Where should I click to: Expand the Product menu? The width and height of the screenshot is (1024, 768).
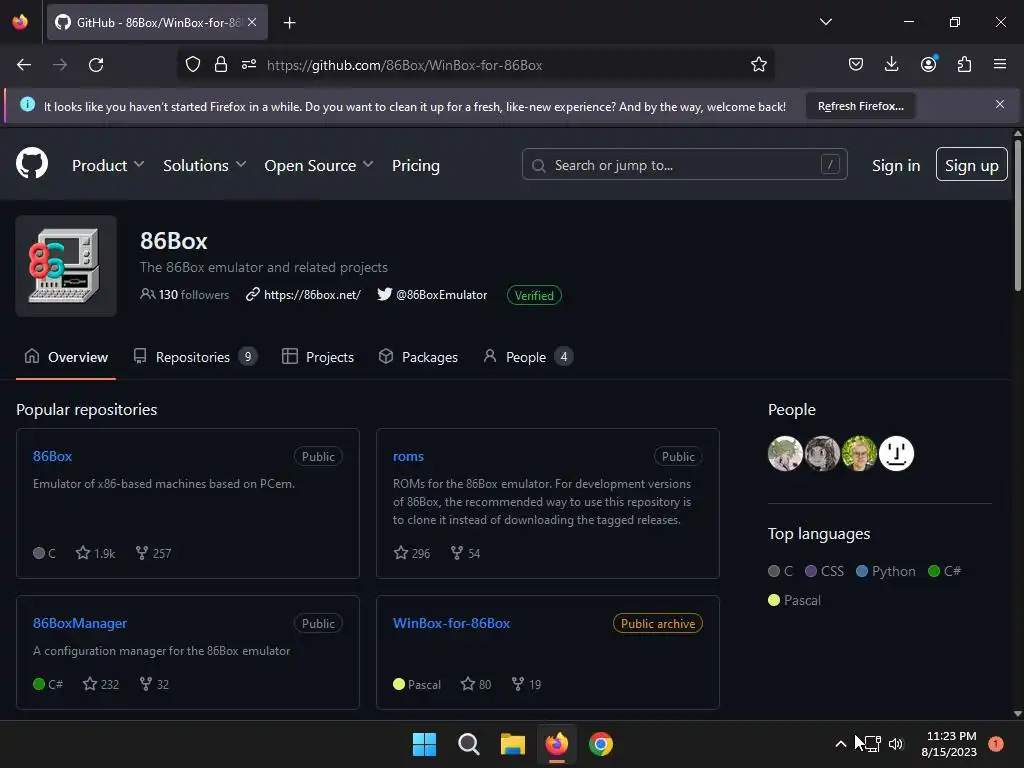click(x=108, y=166)
